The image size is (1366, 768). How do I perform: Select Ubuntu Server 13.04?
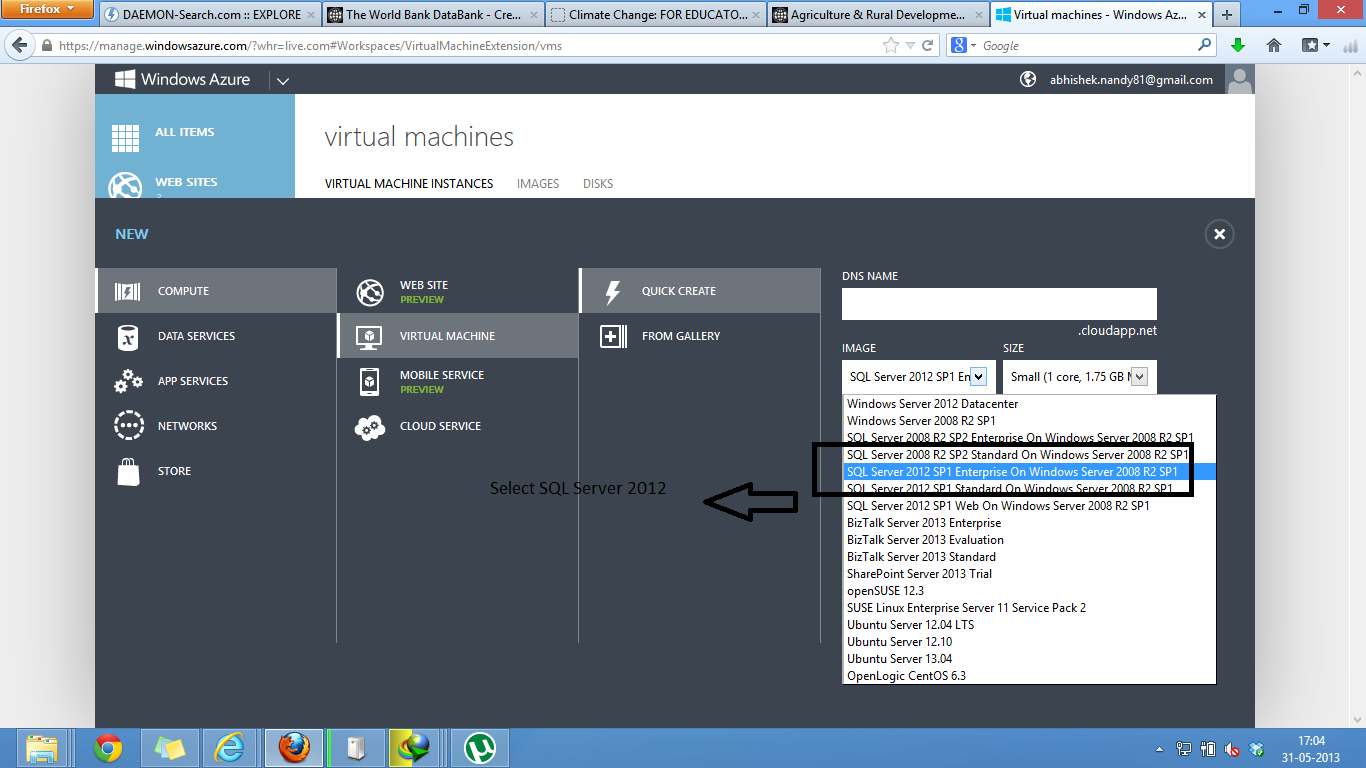tap(1029, 659)
